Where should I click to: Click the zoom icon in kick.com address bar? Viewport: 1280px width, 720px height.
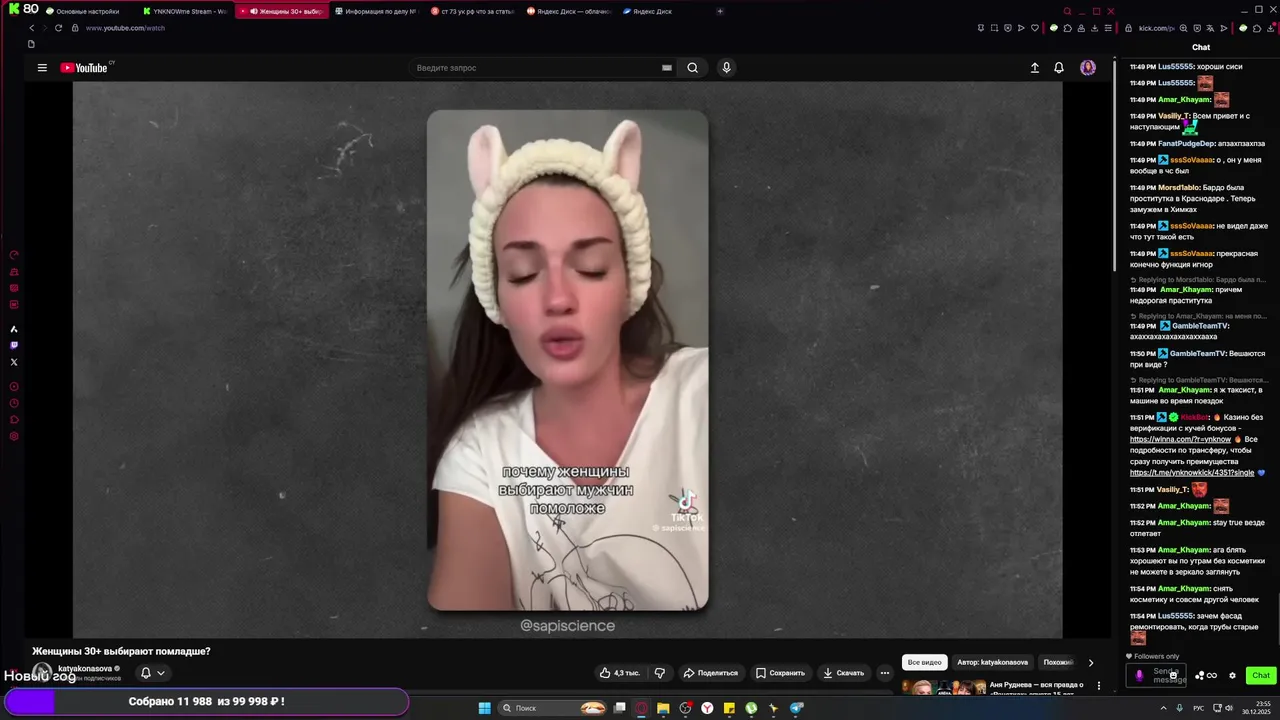[x=1183, y=28]
